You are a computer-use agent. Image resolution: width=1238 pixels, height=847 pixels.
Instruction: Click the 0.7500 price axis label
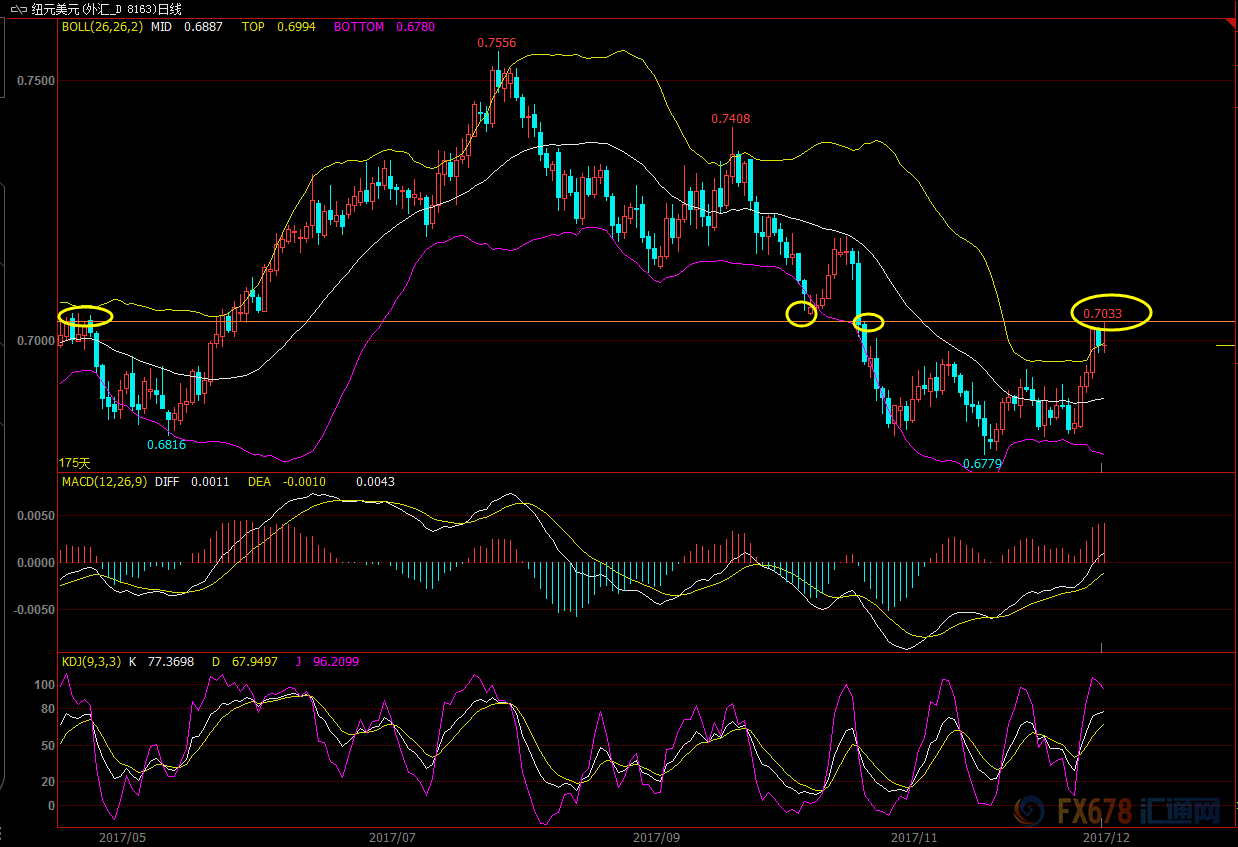35,80
